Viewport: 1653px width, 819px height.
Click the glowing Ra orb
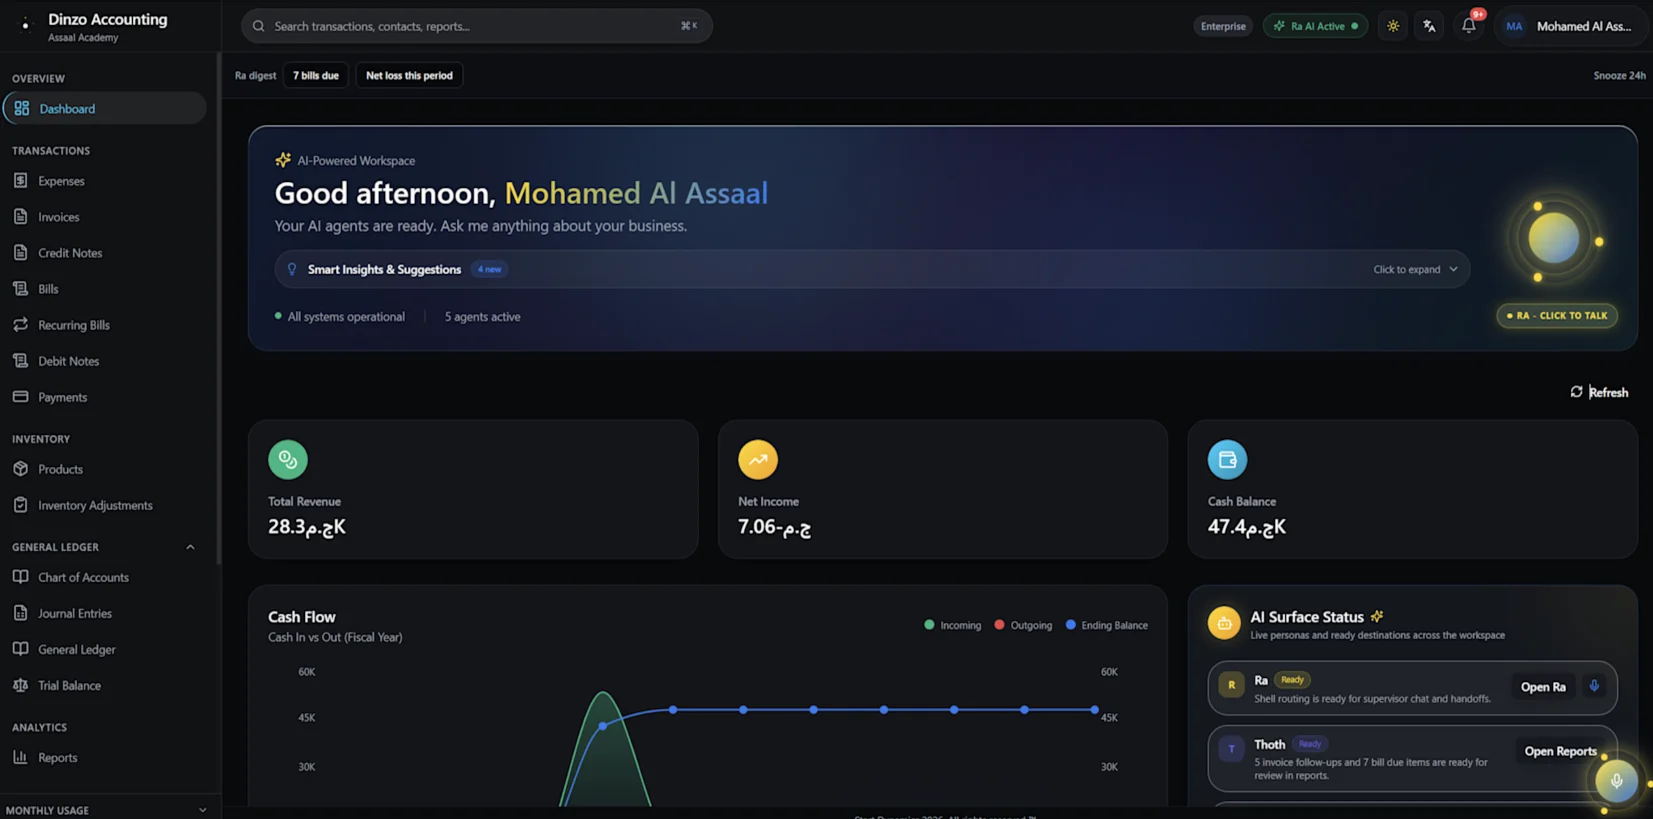tap(1553, 239)
